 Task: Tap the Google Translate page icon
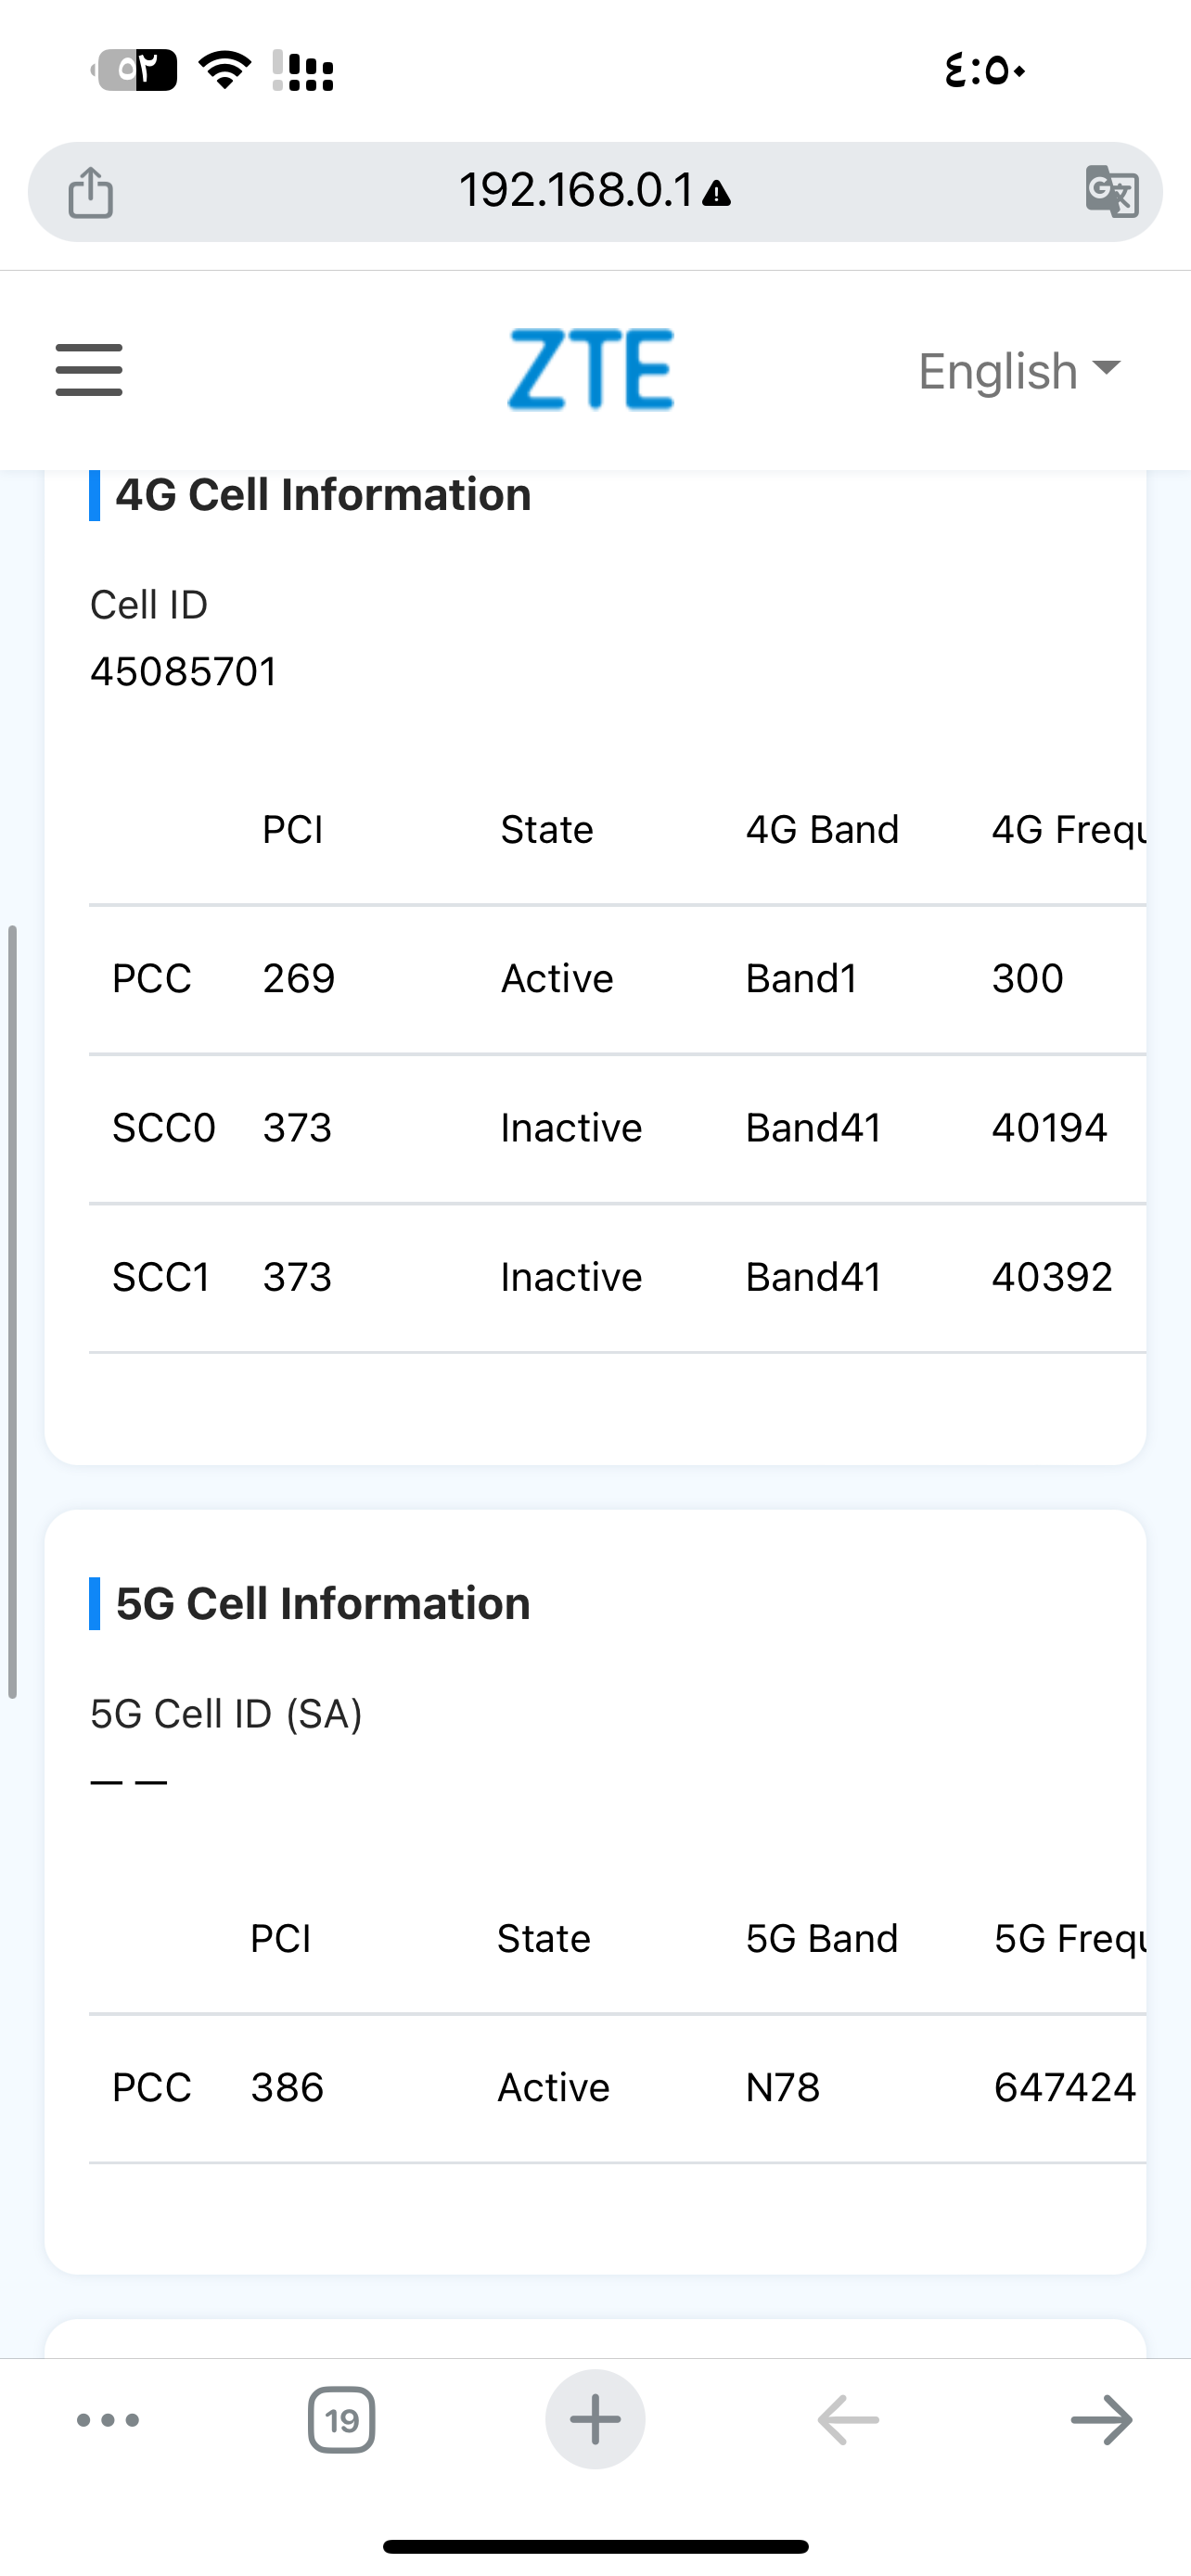pyautogui.click(x=1111, y=191)
